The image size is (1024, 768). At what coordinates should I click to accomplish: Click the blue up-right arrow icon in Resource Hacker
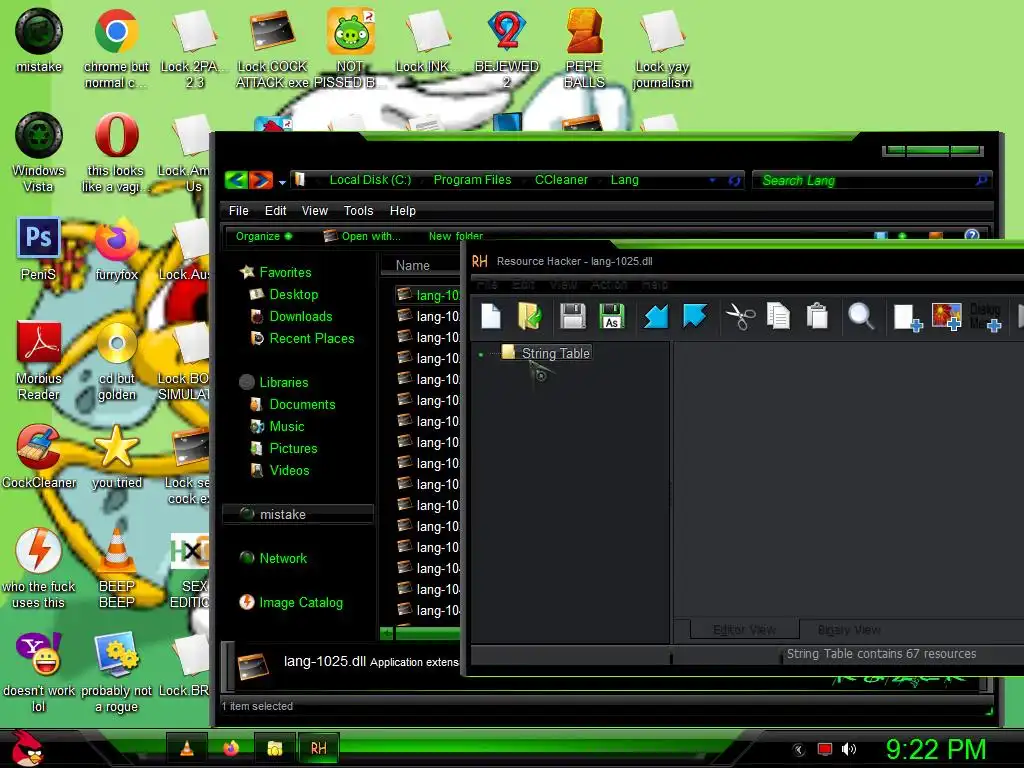coord(695,315)
